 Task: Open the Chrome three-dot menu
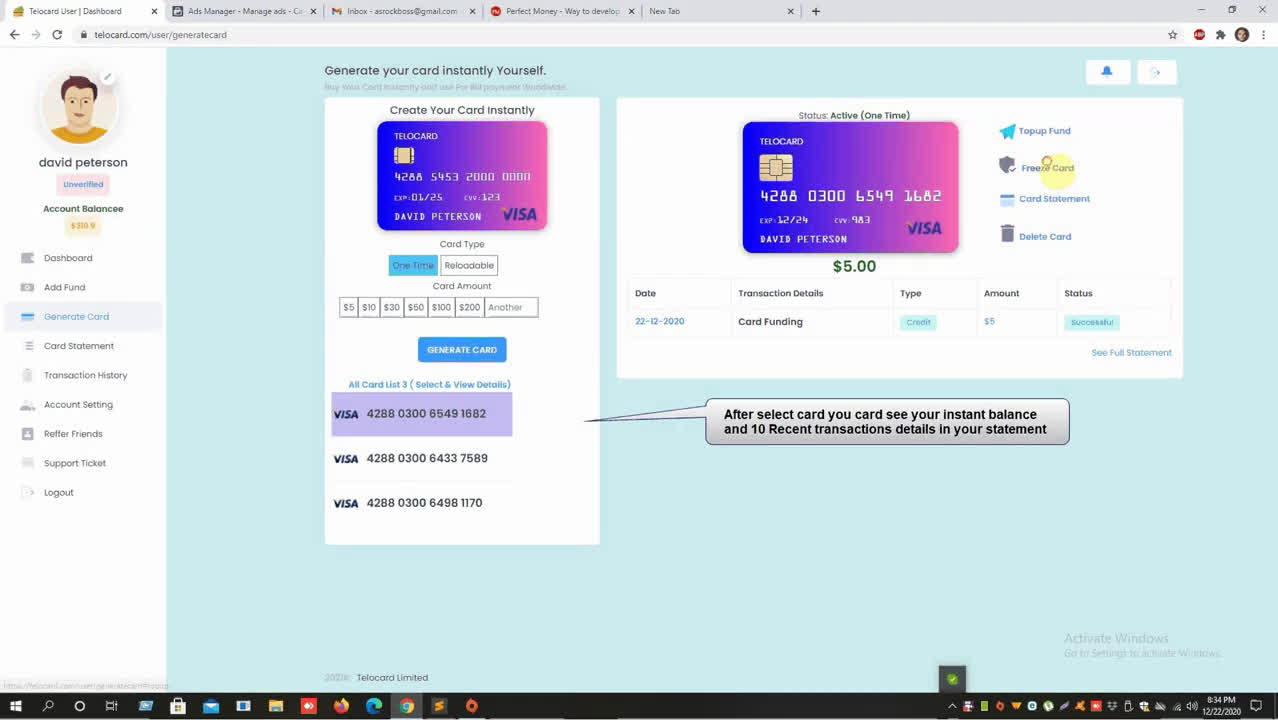point(1263,34)
